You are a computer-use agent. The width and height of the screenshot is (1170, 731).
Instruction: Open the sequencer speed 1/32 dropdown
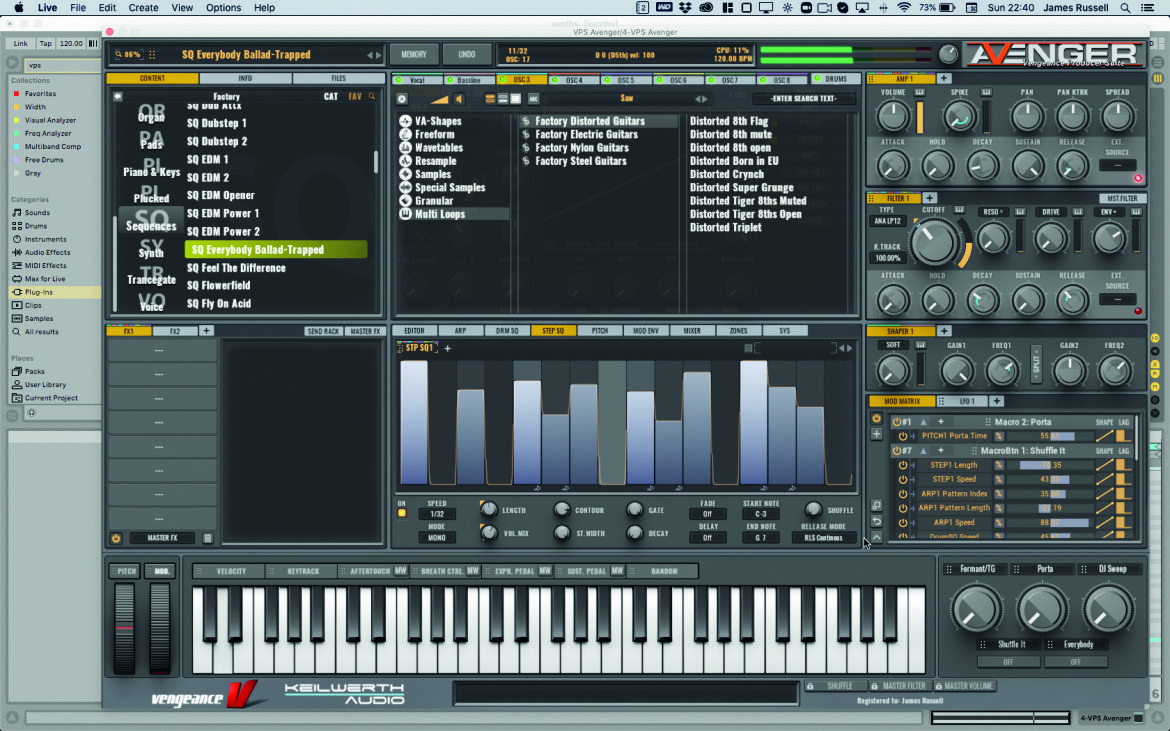click(437, 514)
